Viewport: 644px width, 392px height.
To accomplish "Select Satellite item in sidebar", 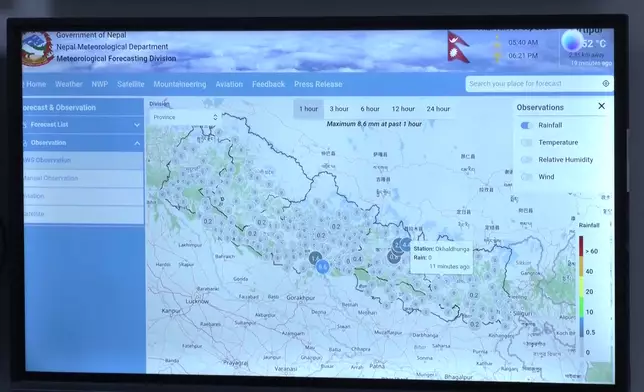I will [x=83, y=214].
